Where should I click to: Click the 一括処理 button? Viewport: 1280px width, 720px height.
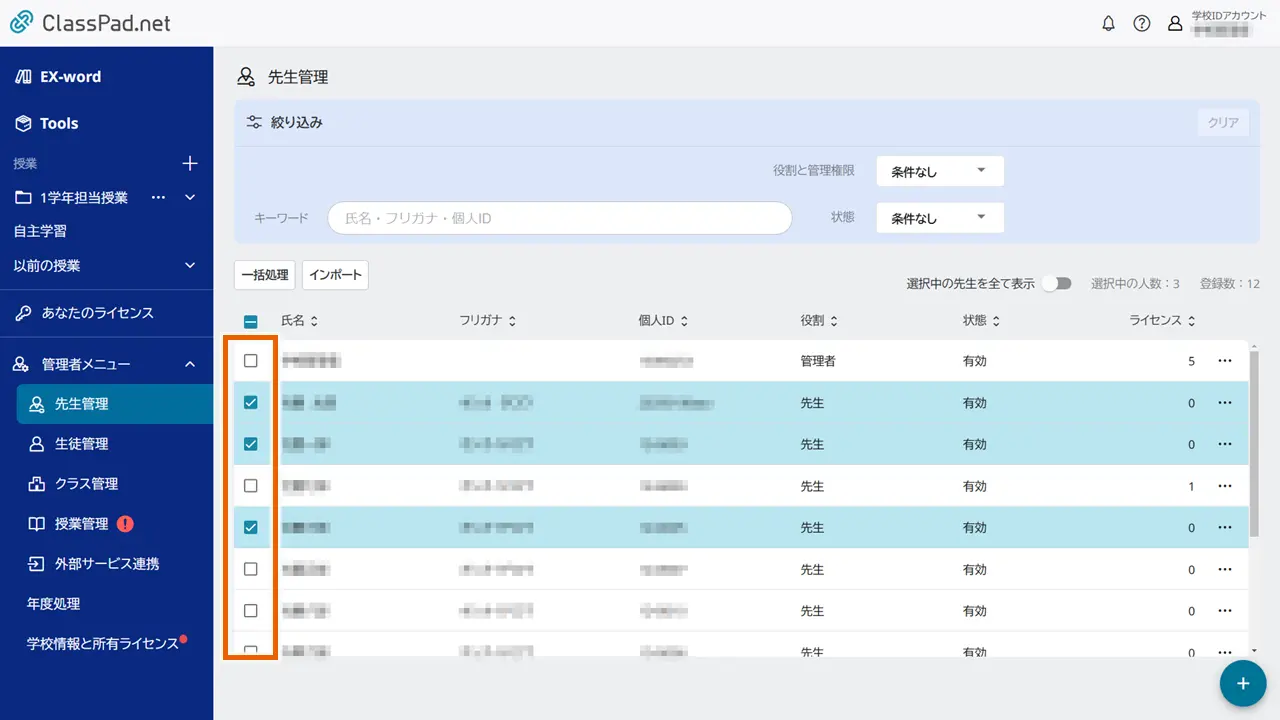pyautogui.click(x=264, y=274)
